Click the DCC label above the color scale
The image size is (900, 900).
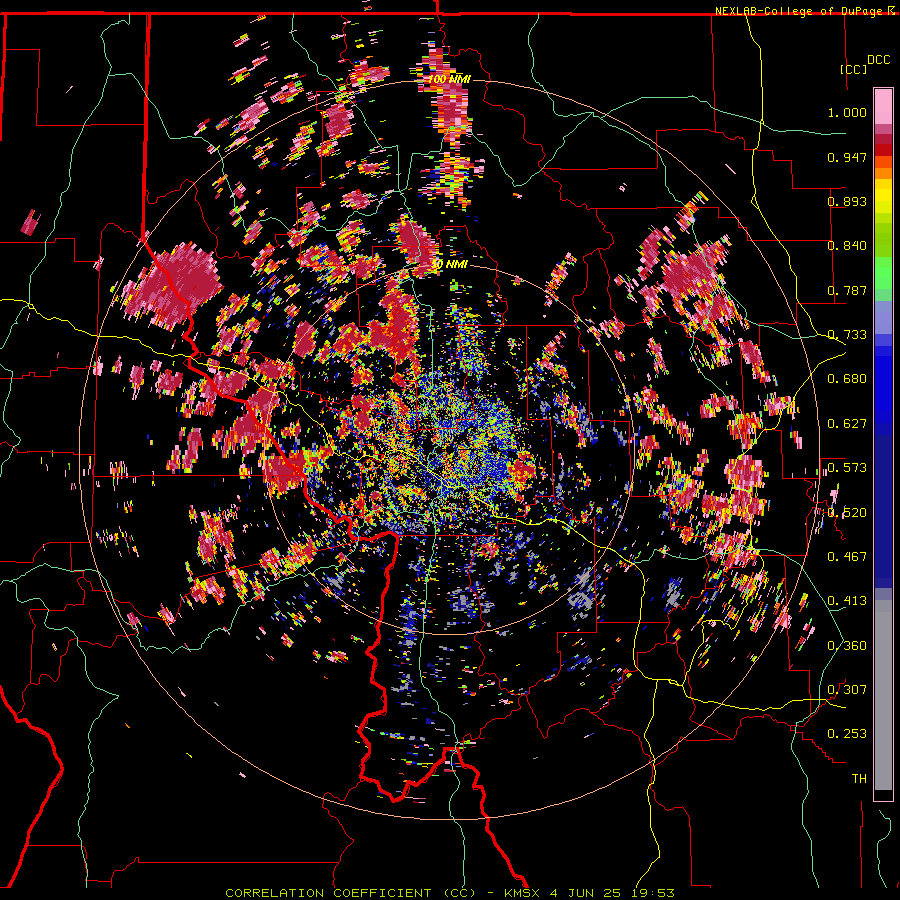pos(878,60)
